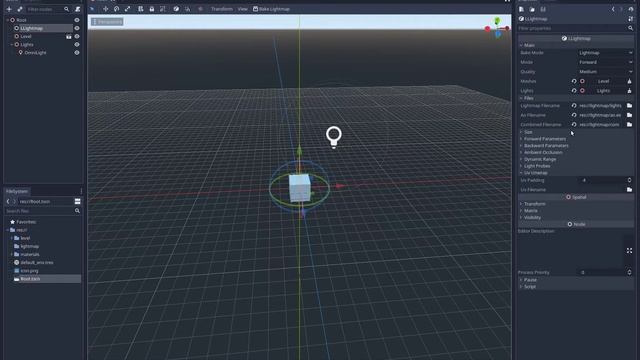This screenshot has height=360, width=640.
Task: Toggle visibility of the LLightmap node
Action: pyautogui.click(x=77, y=28)
